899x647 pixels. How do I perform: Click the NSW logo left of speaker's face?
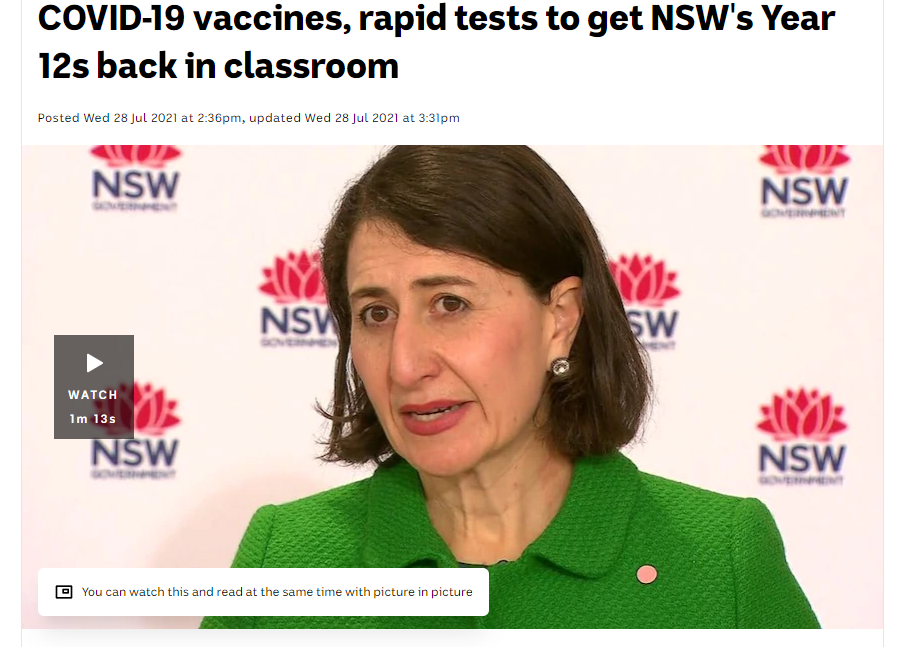[298, 299]
